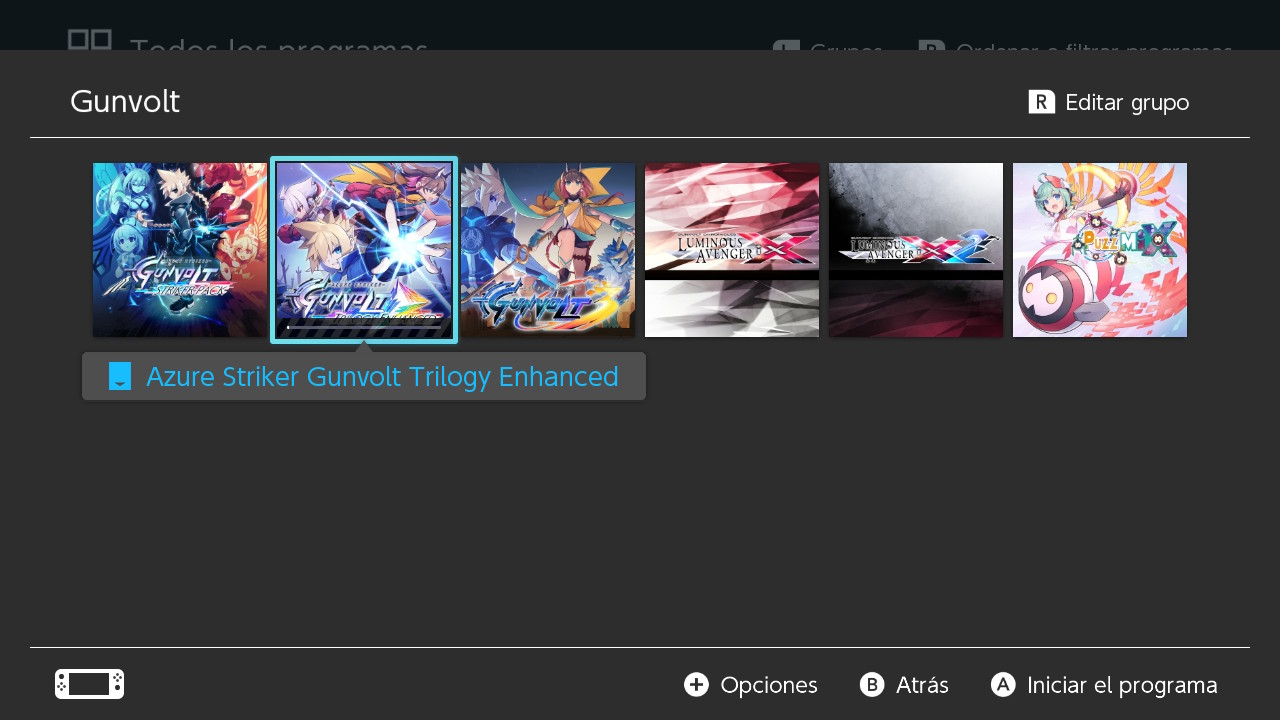Go back with Atrás
The height and width of the screenshot is (720, 1280).
(922, 685)
